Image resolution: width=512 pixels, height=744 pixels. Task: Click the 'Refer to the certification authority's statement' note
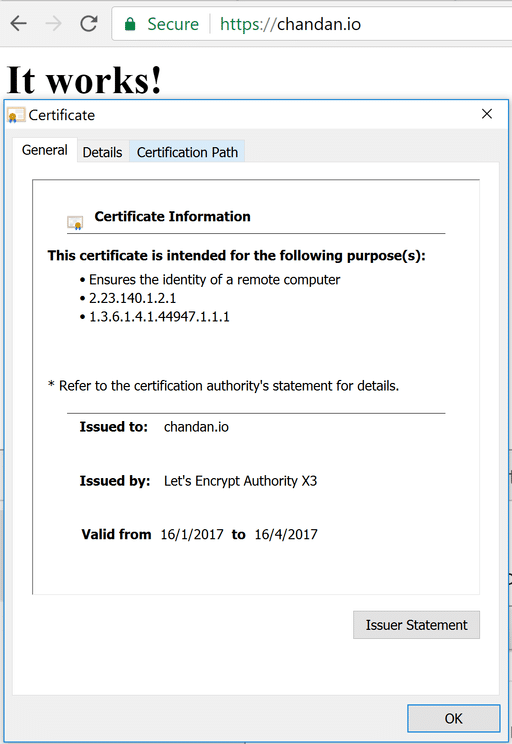tap(223, 386)
